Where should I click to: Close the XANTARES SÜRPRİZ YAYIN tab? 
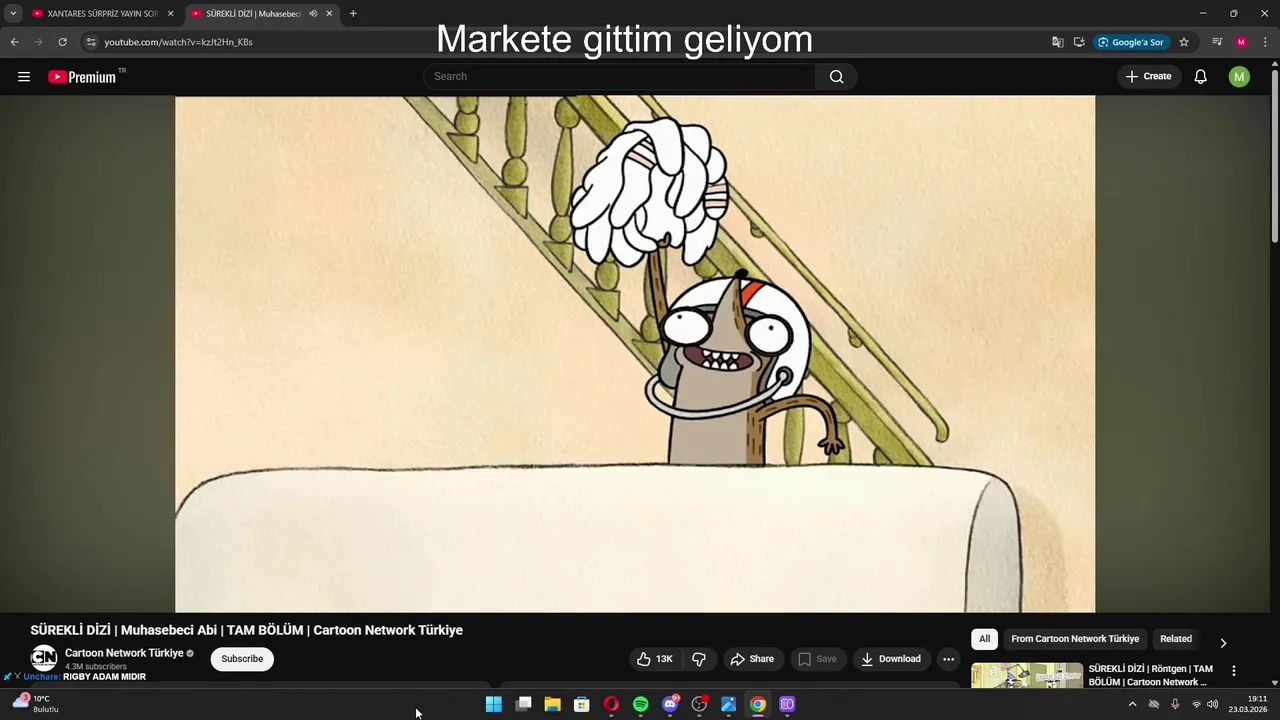170,14
